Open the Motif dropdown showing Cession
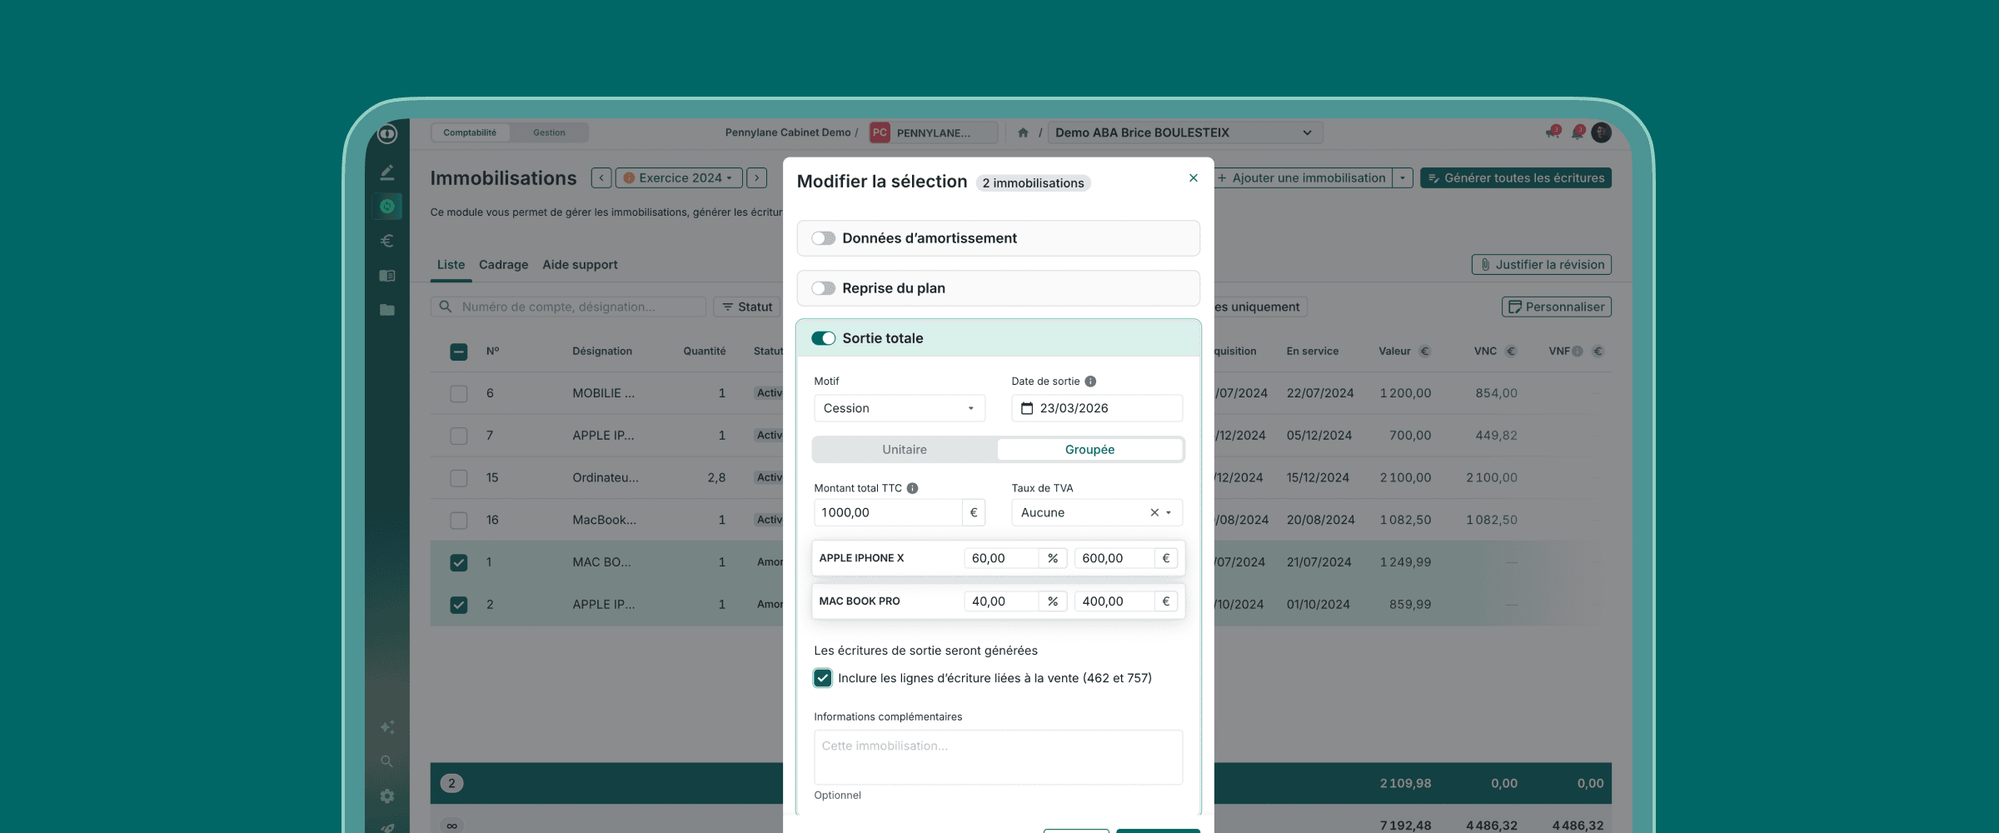The image size is (1999, 833). 898,408
